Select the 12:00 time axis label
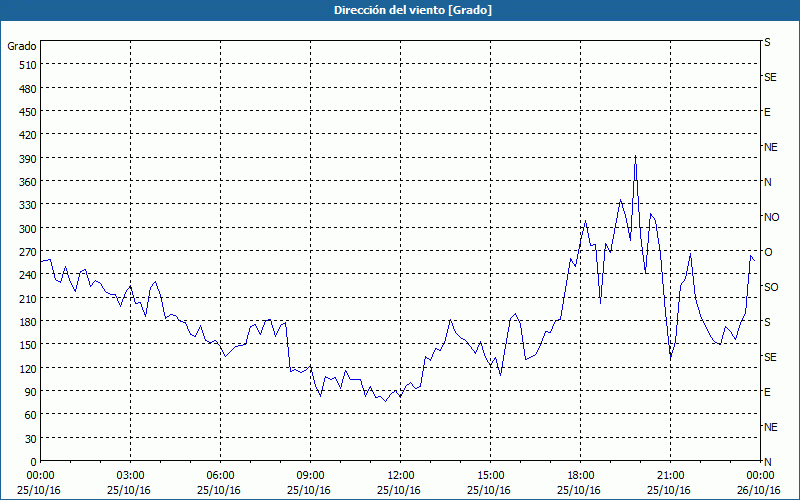 401,476
